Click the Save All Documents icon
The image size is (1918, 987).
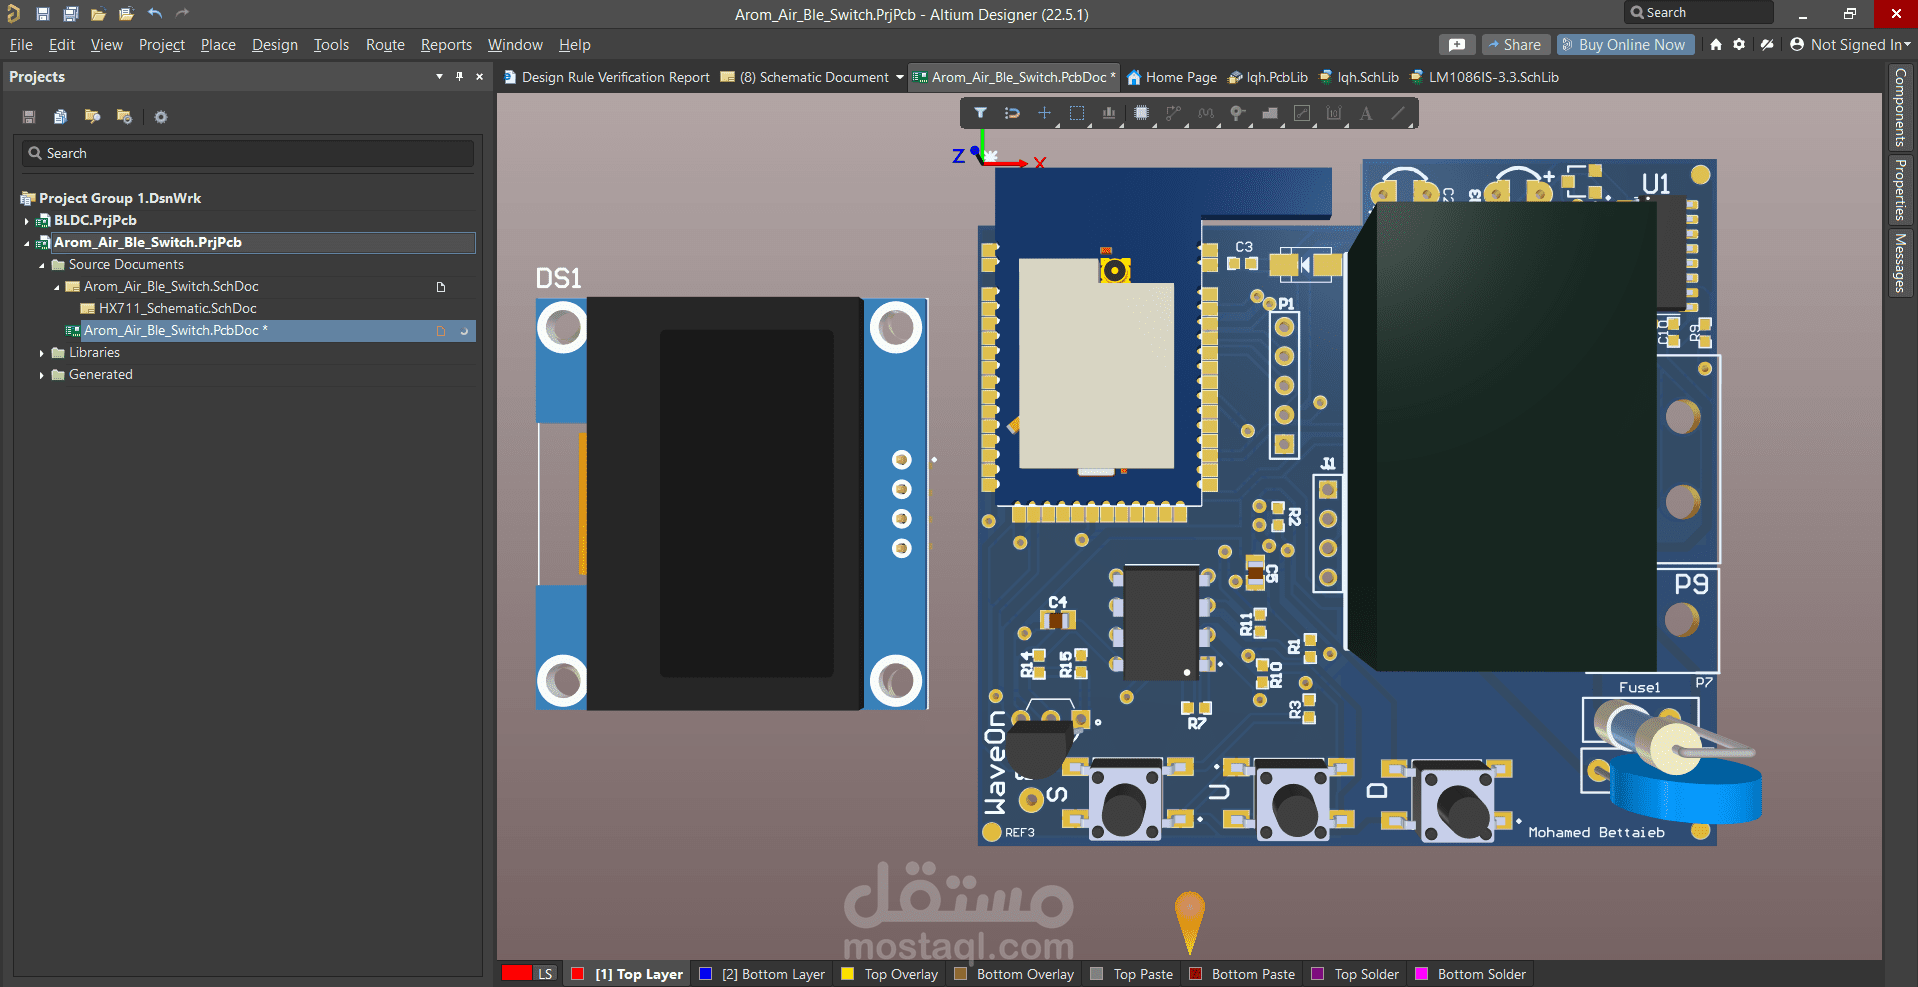click(70, 14)
